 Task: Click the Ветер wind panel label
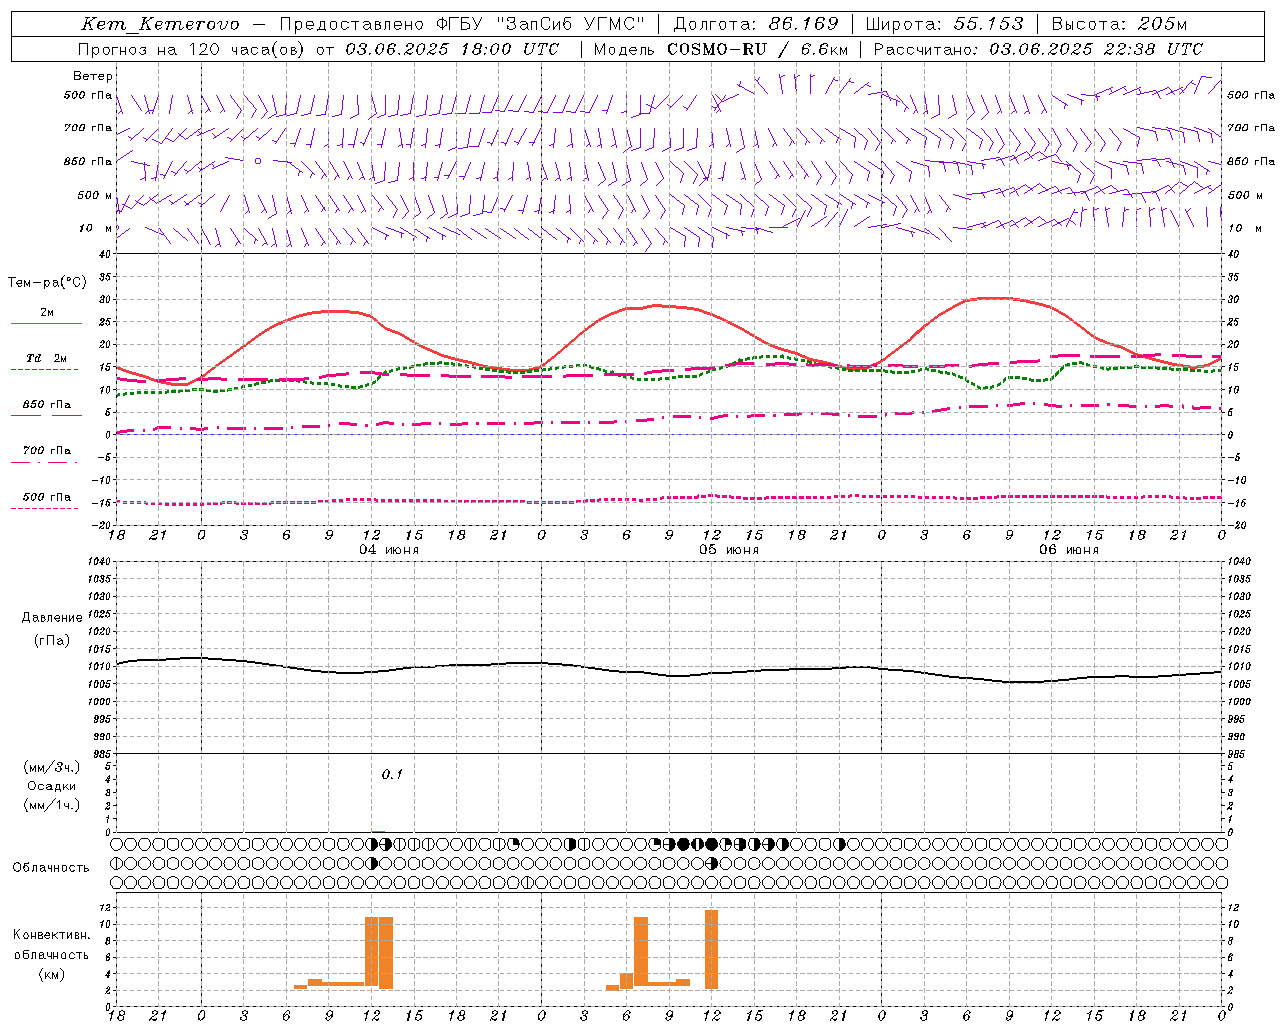tap(93, 76)
